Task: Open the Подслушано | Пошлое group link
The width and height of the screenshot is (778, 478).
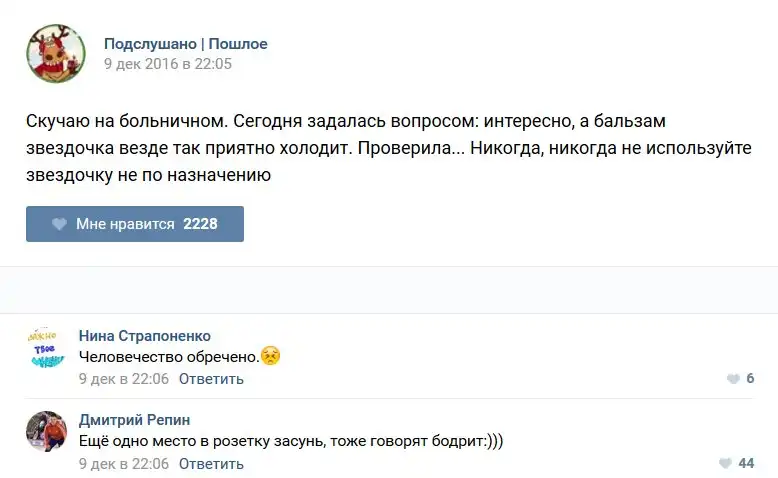Action: [x=185, y=44]
